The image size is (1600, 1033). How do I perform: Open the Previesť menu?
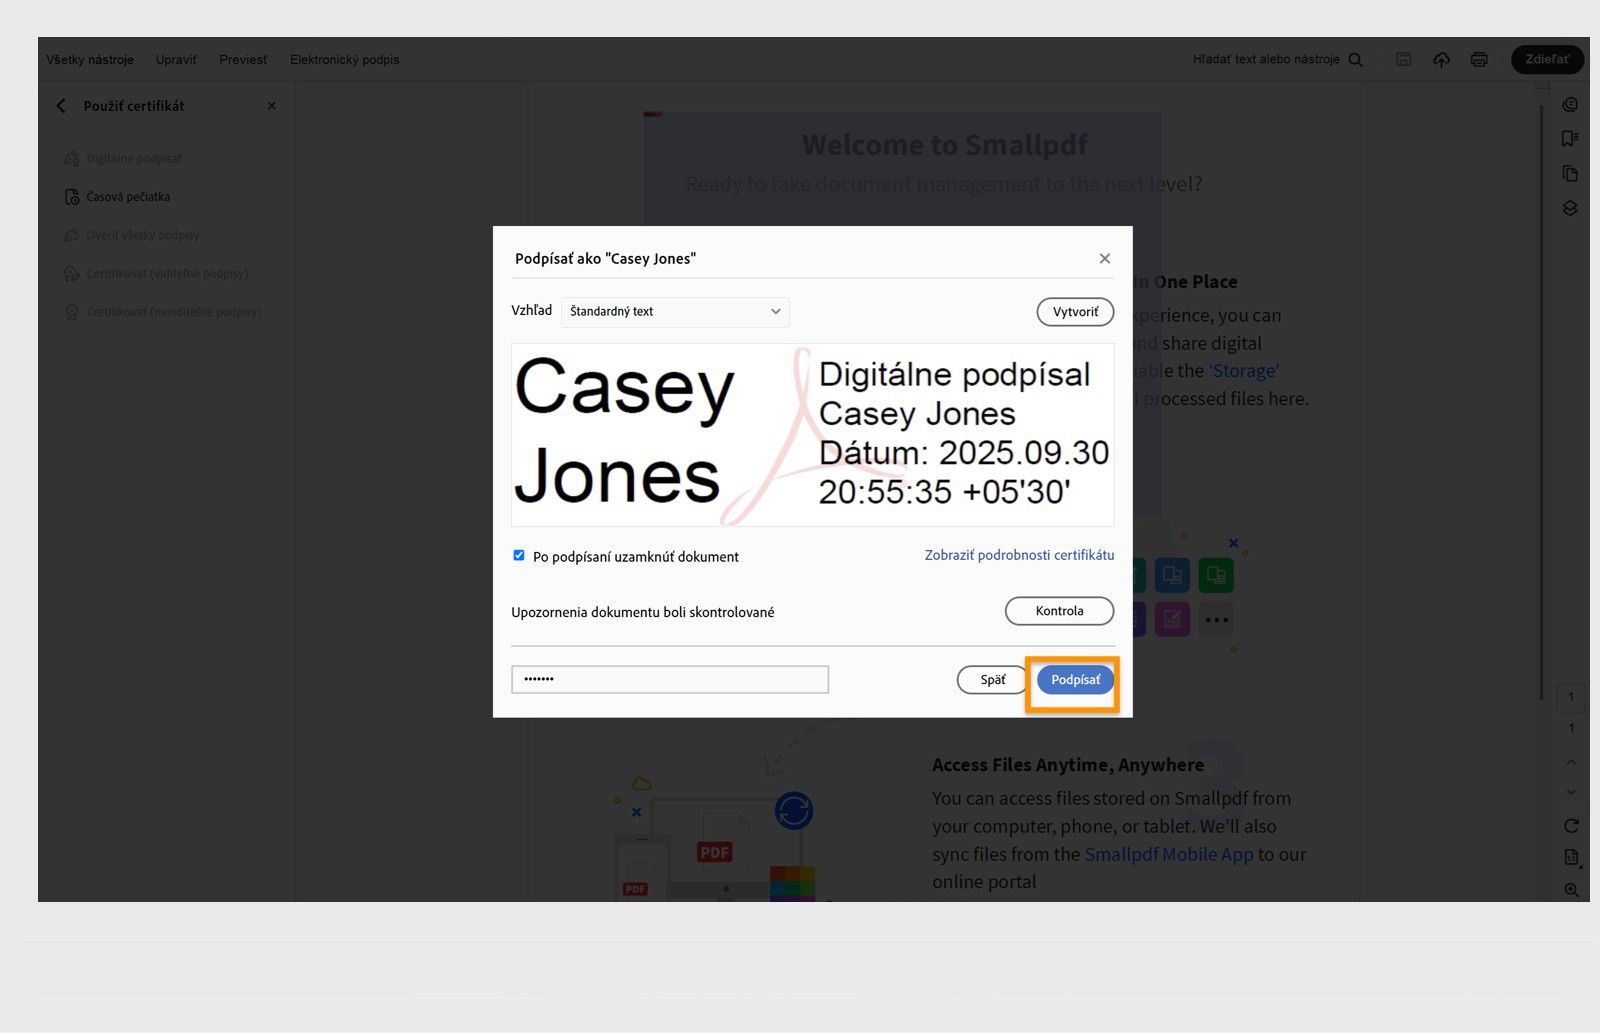(243, 60)
